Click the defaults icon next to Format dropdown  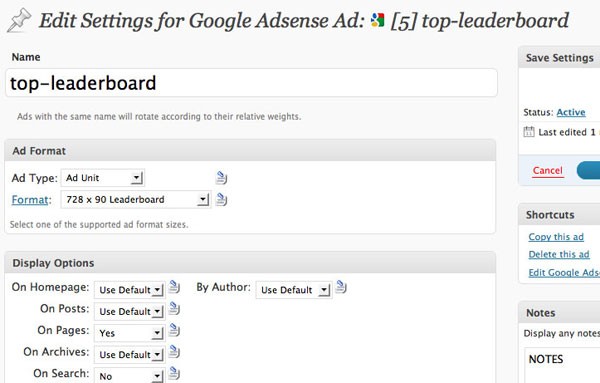221,199
